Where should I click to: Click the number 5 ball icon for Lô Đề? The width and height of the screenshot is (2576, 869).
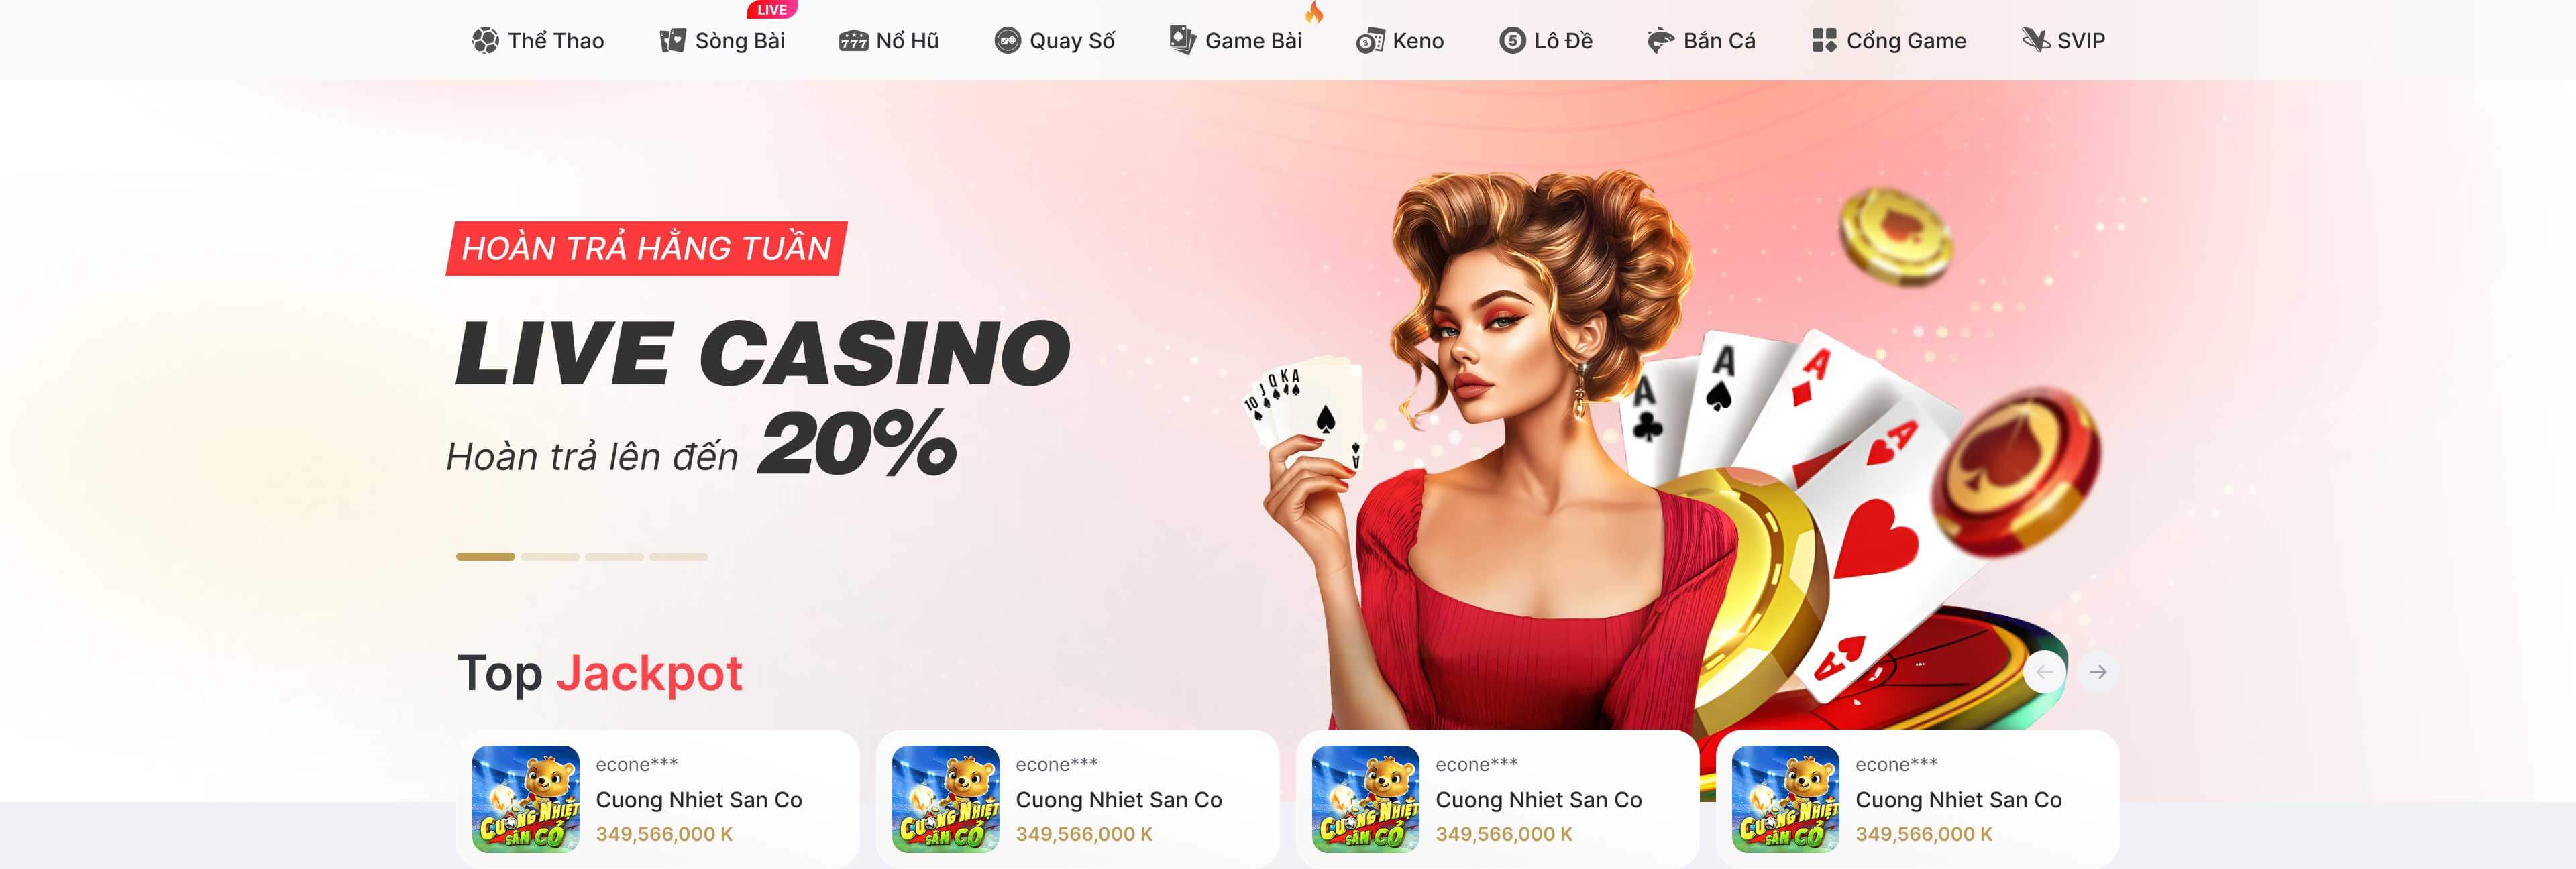click(1512, 41)
